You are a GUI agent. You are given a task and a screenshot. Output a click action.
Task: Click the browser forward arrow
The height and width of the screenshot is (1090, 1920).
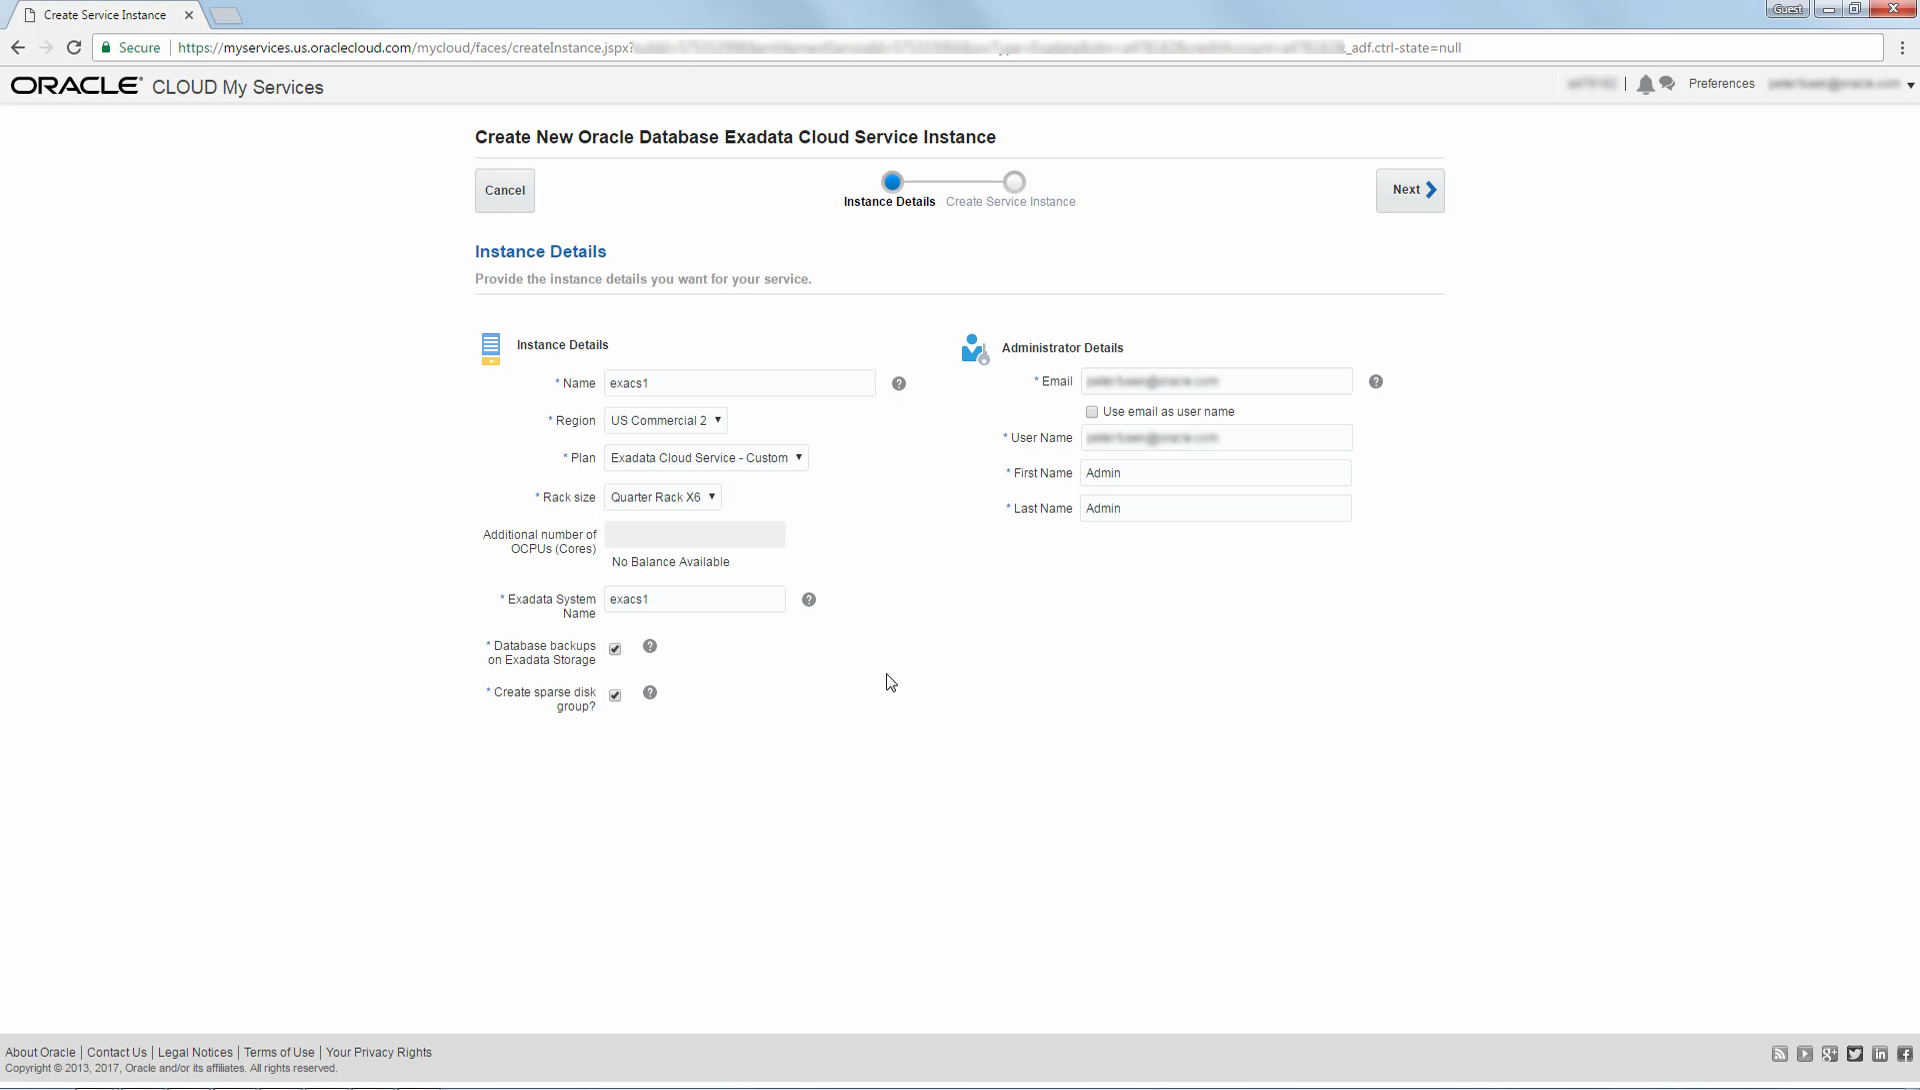tap(46, 47)
